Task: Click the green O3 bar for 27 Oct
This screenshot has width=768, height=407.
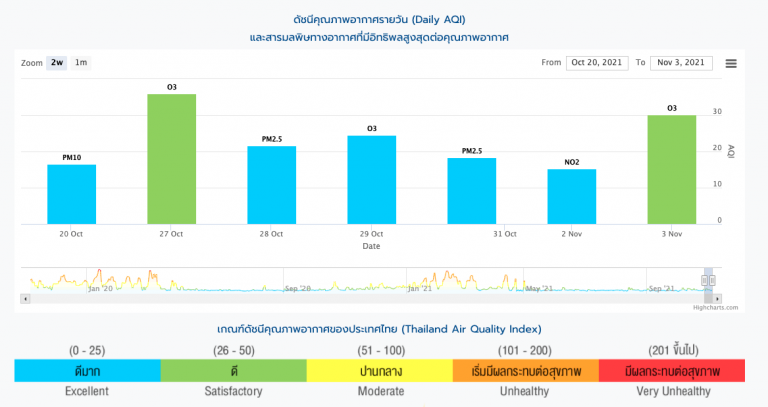Action: coord(172,160)
